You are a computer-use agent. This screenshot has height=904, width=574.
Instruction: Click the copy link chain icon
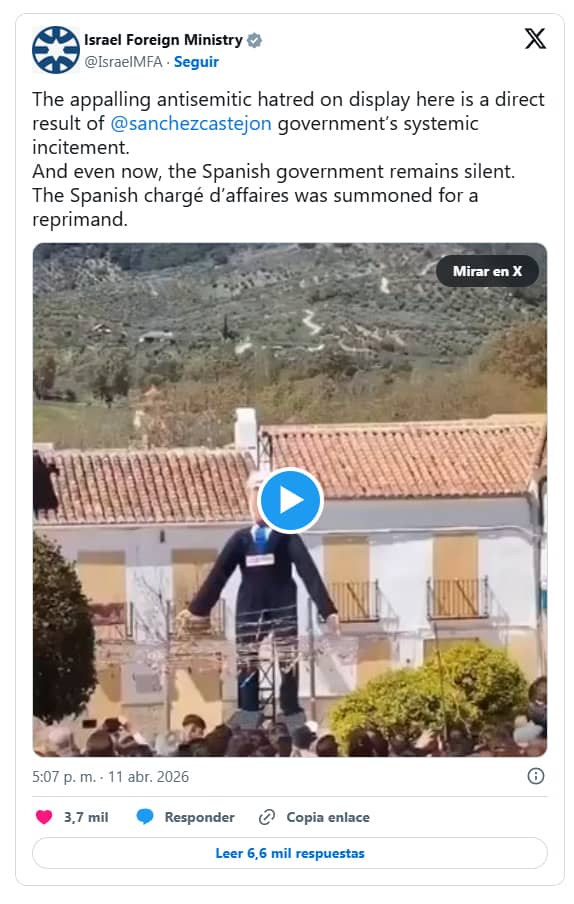[266, 816]
